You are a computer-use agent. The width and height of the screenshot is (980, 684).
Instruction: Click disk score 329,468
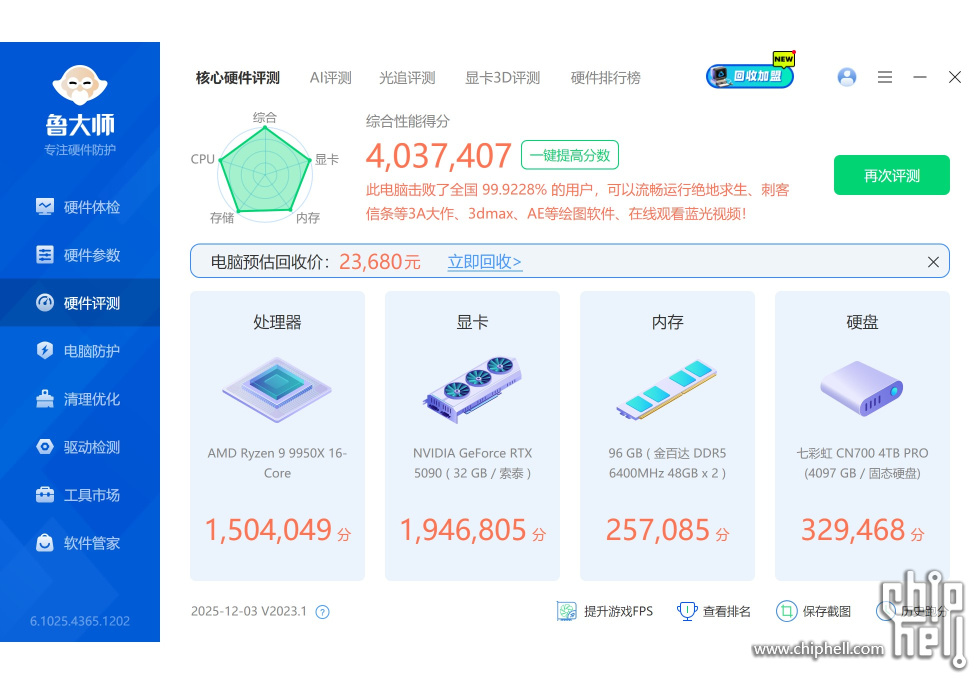pos(853,530)
